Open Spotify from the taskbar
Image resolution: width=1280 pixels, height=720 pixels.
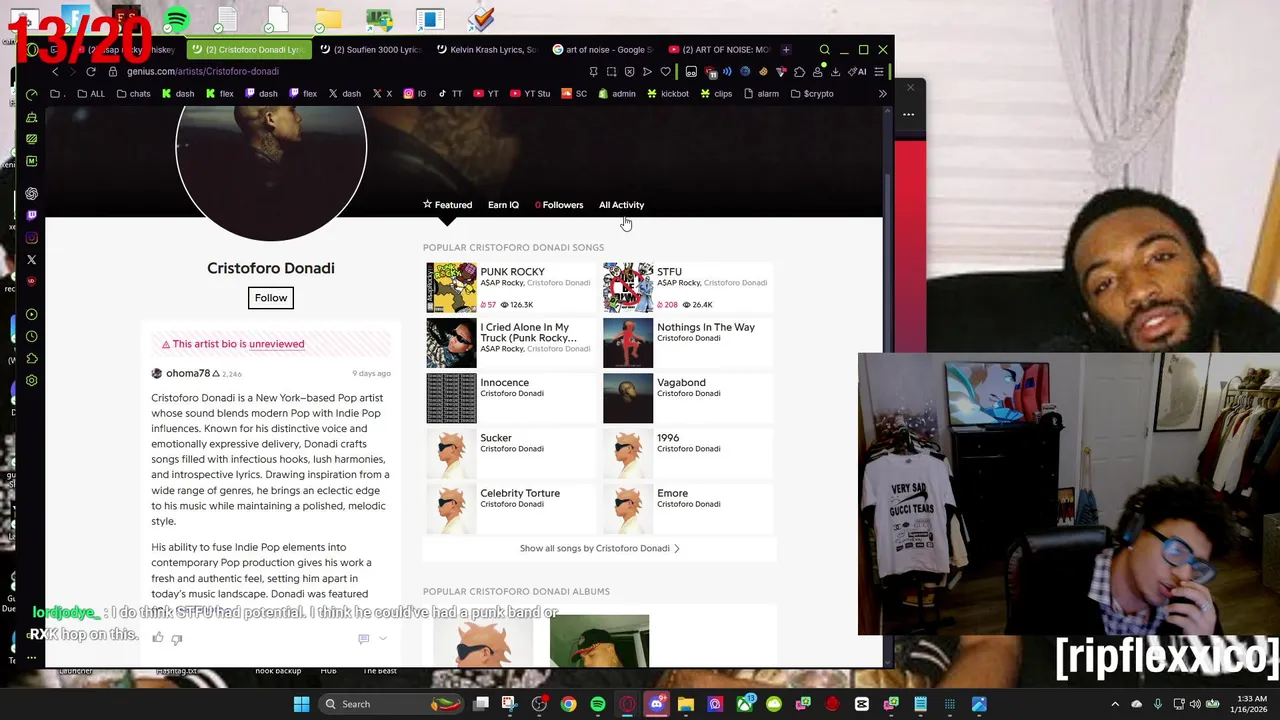597,704
